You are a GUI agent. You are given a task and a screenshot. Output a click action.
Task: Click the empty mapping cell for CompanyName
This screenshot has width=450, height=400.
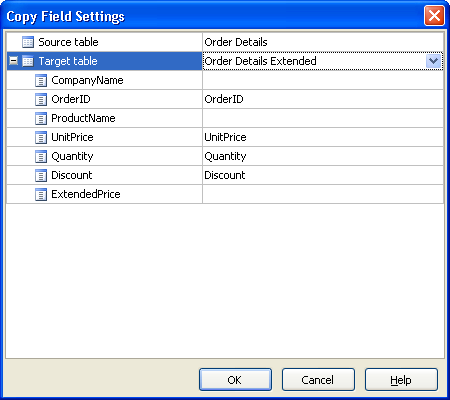click(323, 80)
